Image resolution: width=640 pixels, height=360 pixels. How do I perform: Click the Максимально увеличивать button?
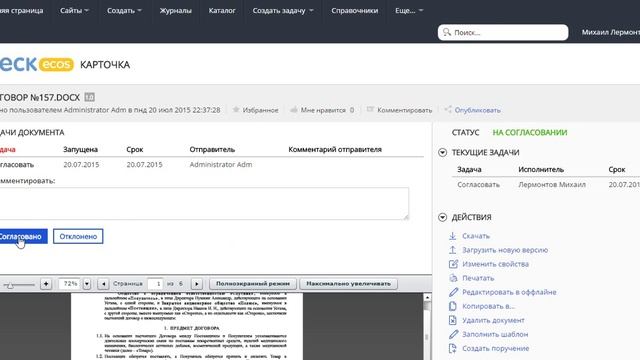[x=349, y=283]
